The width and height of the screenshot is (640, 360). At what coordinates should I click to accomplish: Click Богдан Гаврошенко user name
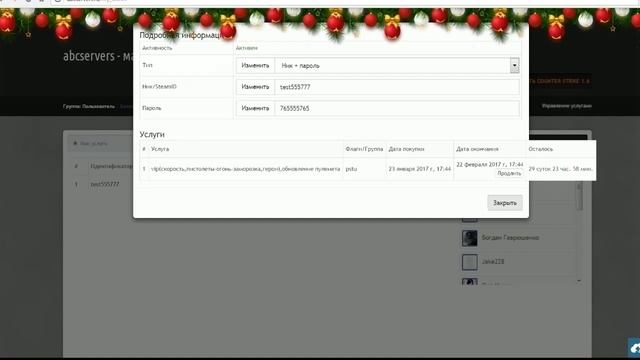(x=510, y=238)
